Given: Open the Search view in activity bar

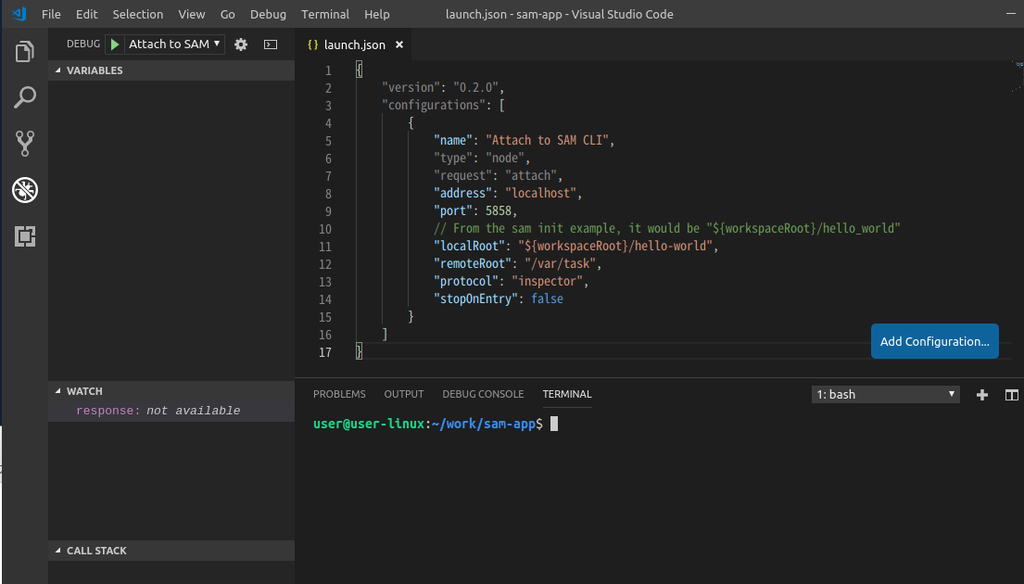Looking at the screenshot, I should point(24,97).
